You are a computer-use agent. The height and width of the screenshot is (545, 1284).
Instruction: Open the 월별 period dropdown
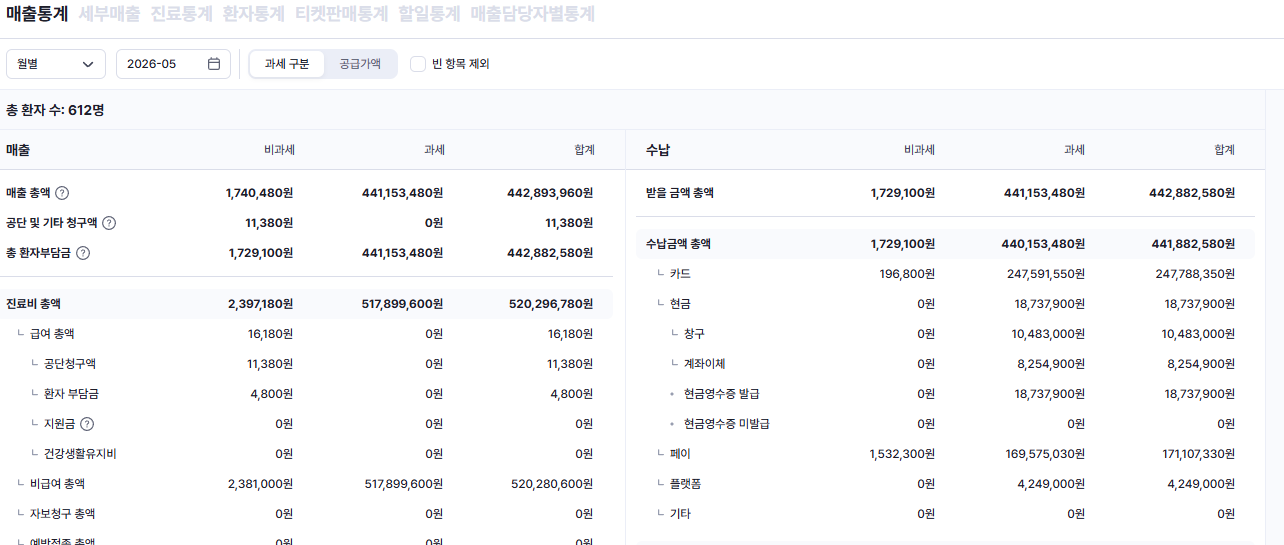pyautogui.click(x=56, y=64)
